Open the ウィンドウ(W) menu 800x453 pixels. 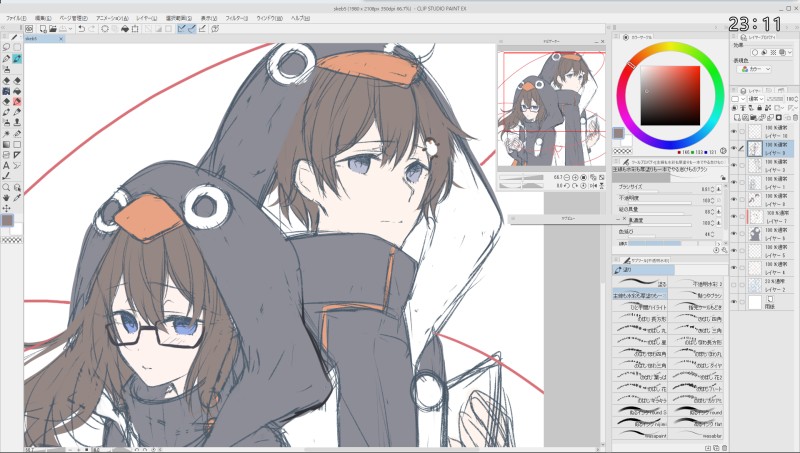point(269,18)
